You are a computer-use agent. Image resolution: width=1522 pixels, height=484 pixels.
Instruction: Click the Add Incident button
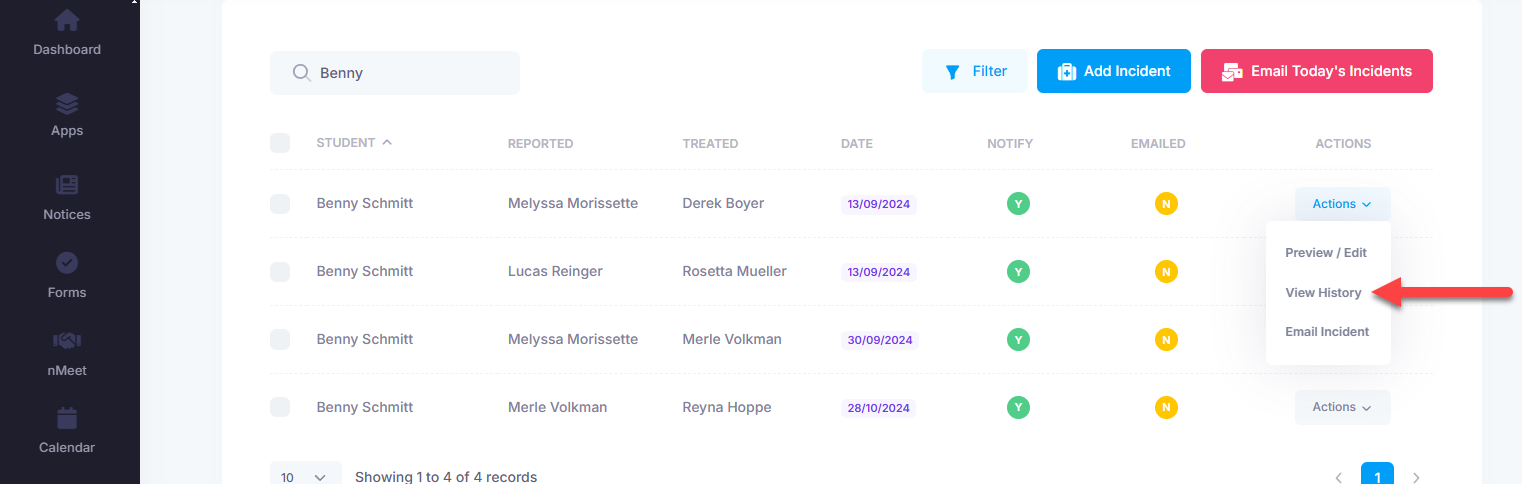click(1113, 71)
